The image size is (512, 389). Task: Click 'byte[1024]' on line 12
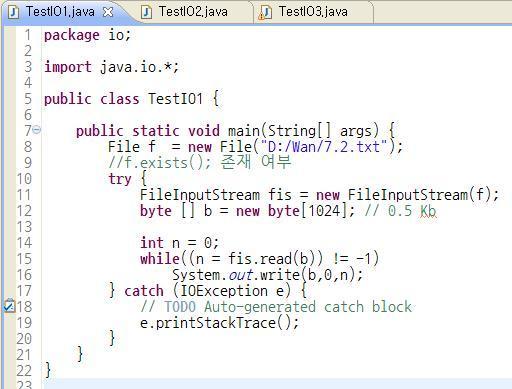[x=308, y=211]
